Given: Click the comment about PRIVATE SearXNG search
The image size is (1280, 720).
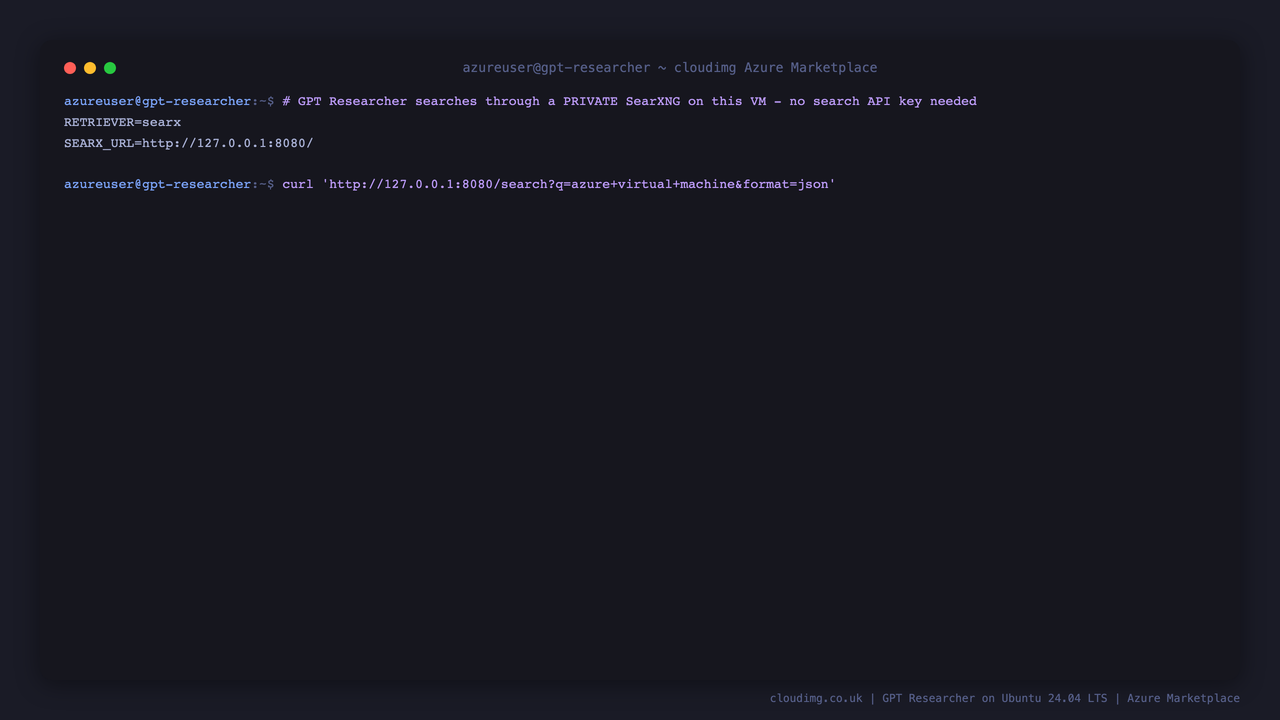Looking at the screenshot, I should pos(630,101).
